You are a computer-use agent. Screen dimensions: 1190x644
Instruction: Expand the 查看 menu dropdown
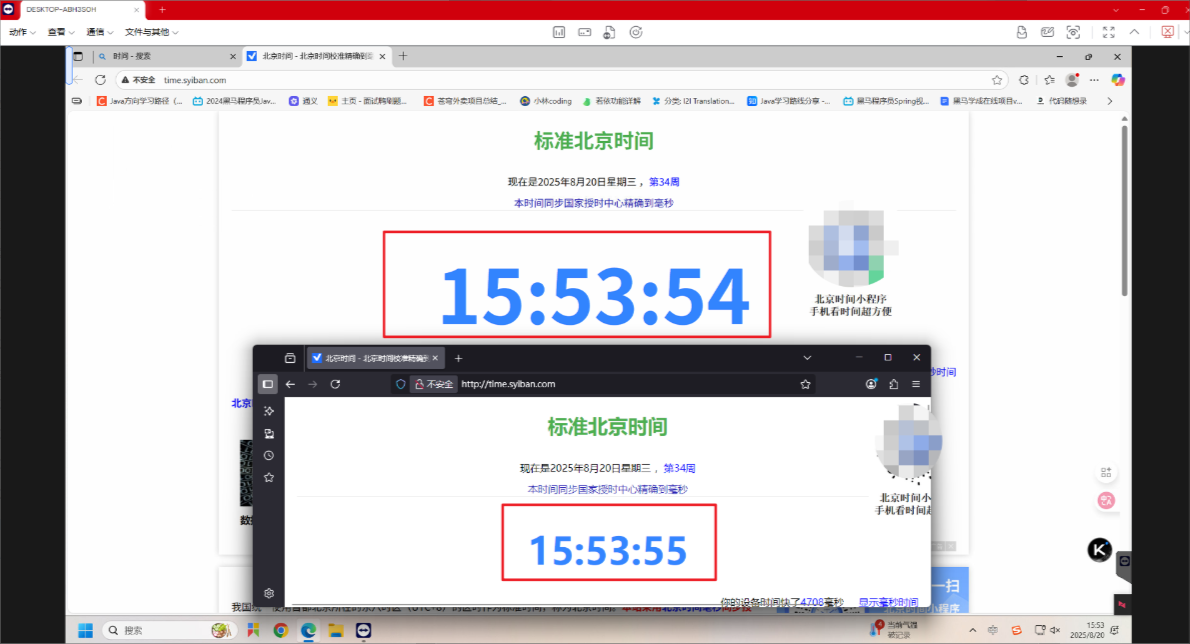tap(59, 31)
